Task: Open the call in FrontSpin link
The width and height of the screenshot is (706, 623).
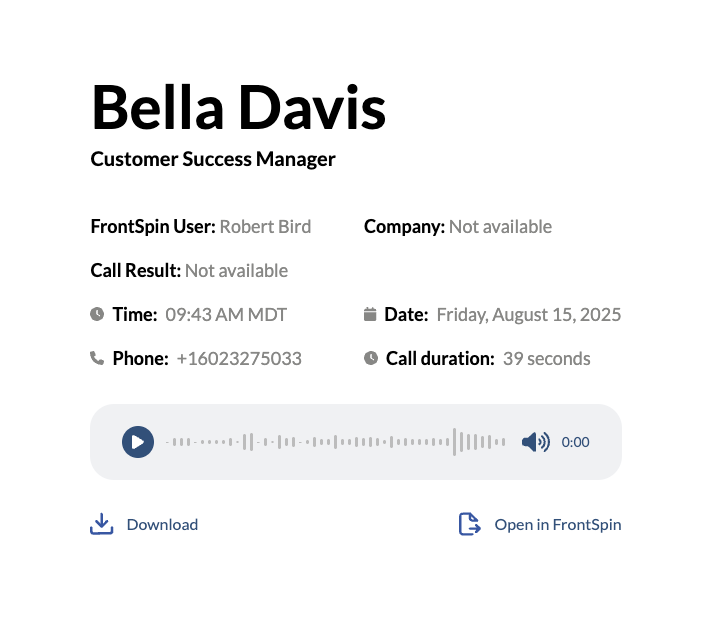Action: click(x=558, y=524)
